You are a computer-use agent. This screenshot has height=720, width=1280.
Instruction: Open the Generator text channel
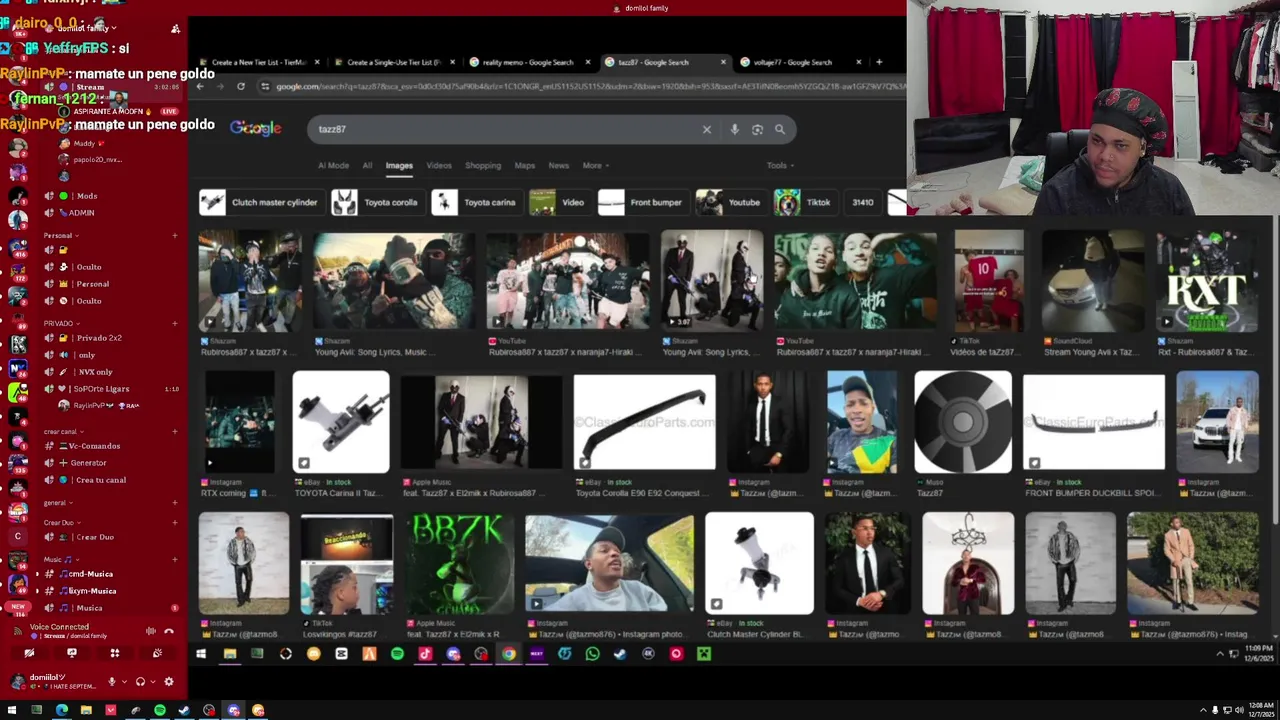coord(88,463)
